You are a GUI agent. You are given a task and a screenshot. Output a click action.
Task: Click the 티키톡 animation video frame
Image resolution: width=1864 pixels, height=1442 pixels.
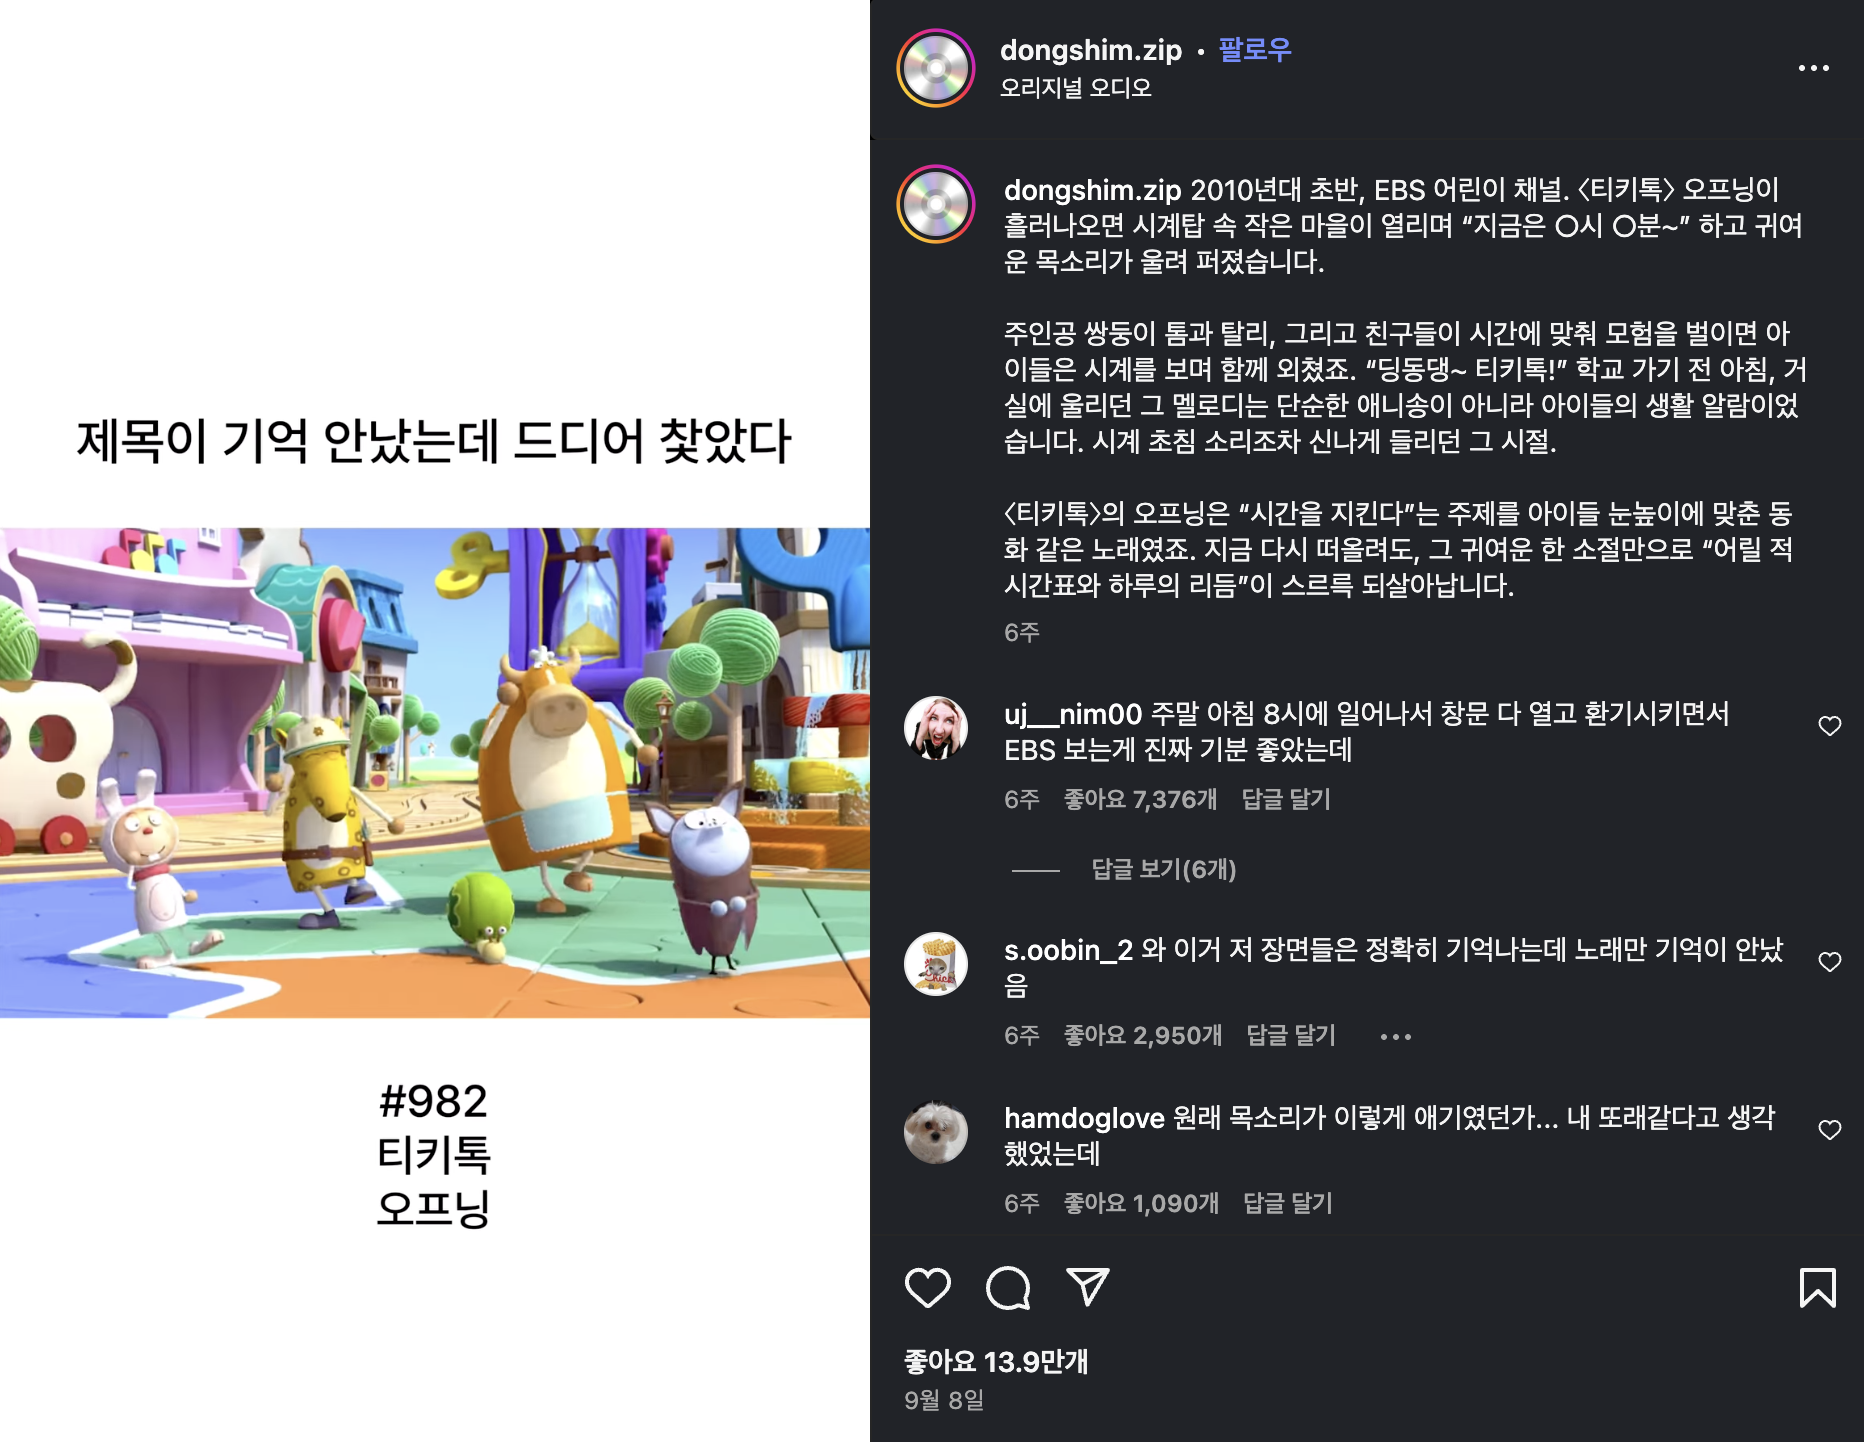pyautogui.click(x=435, y=773)
